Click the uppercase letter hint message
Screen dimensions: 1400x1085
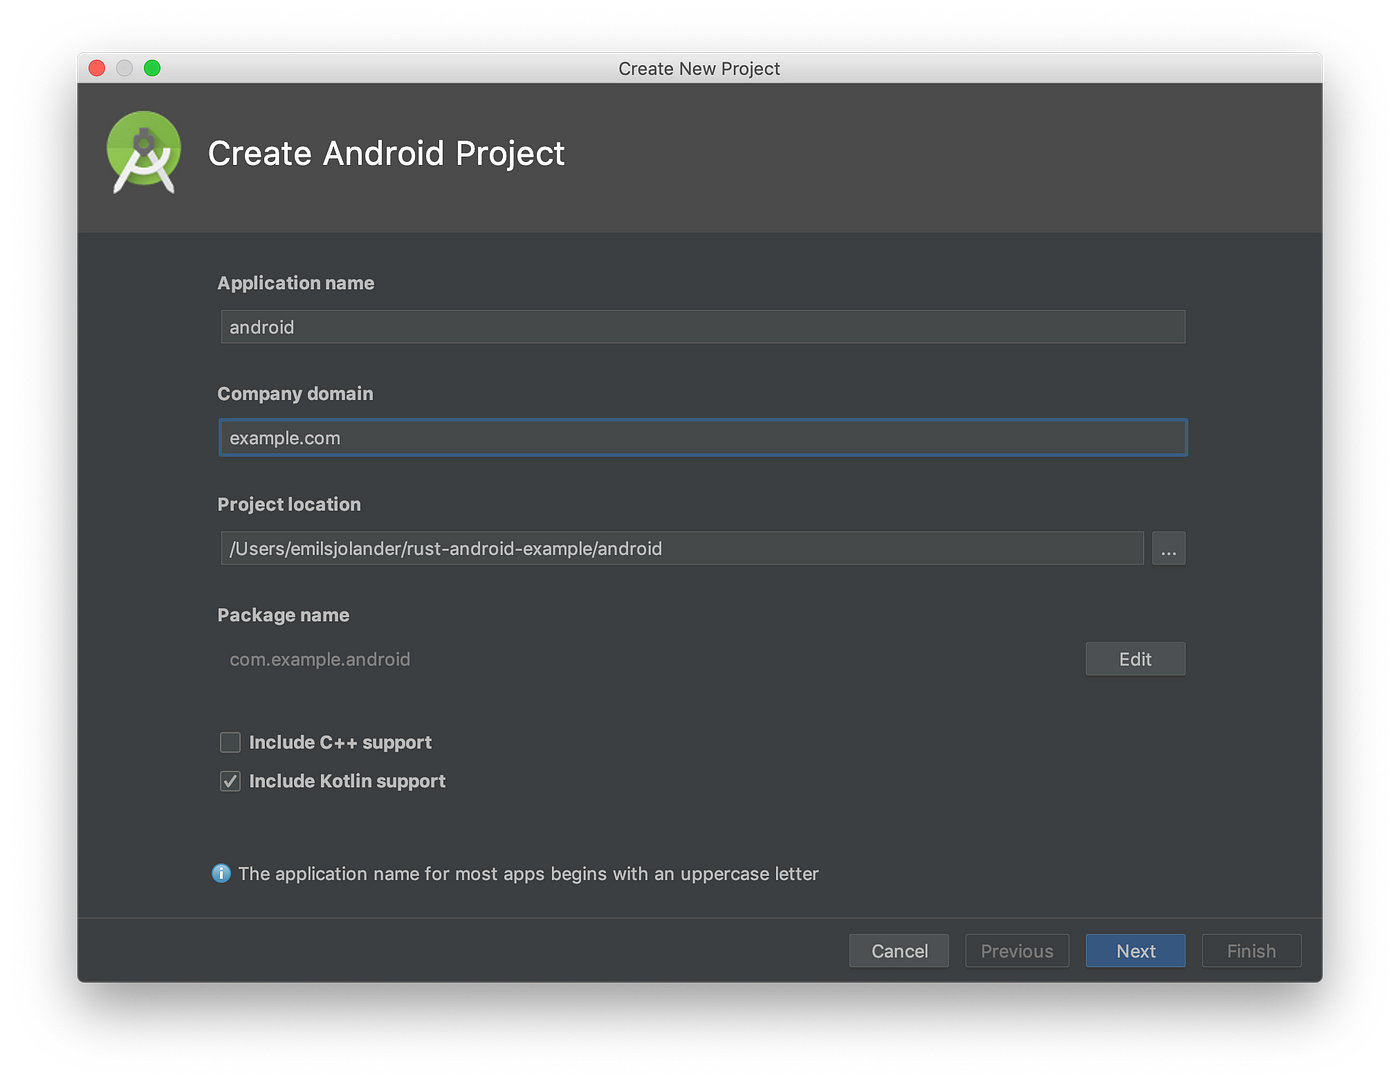(x=528, y=874)
